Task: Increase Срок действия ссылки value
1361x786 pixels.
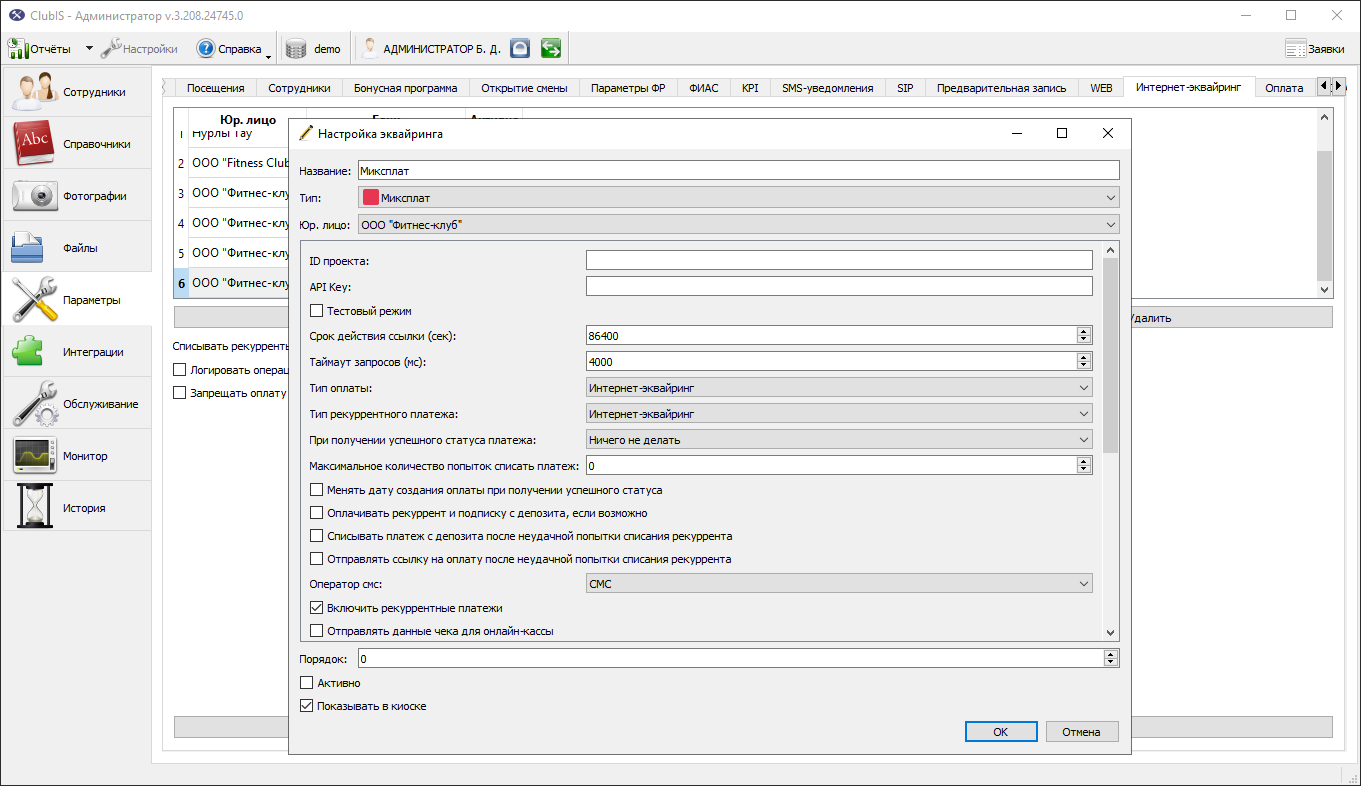Action: pos(1084,332)
